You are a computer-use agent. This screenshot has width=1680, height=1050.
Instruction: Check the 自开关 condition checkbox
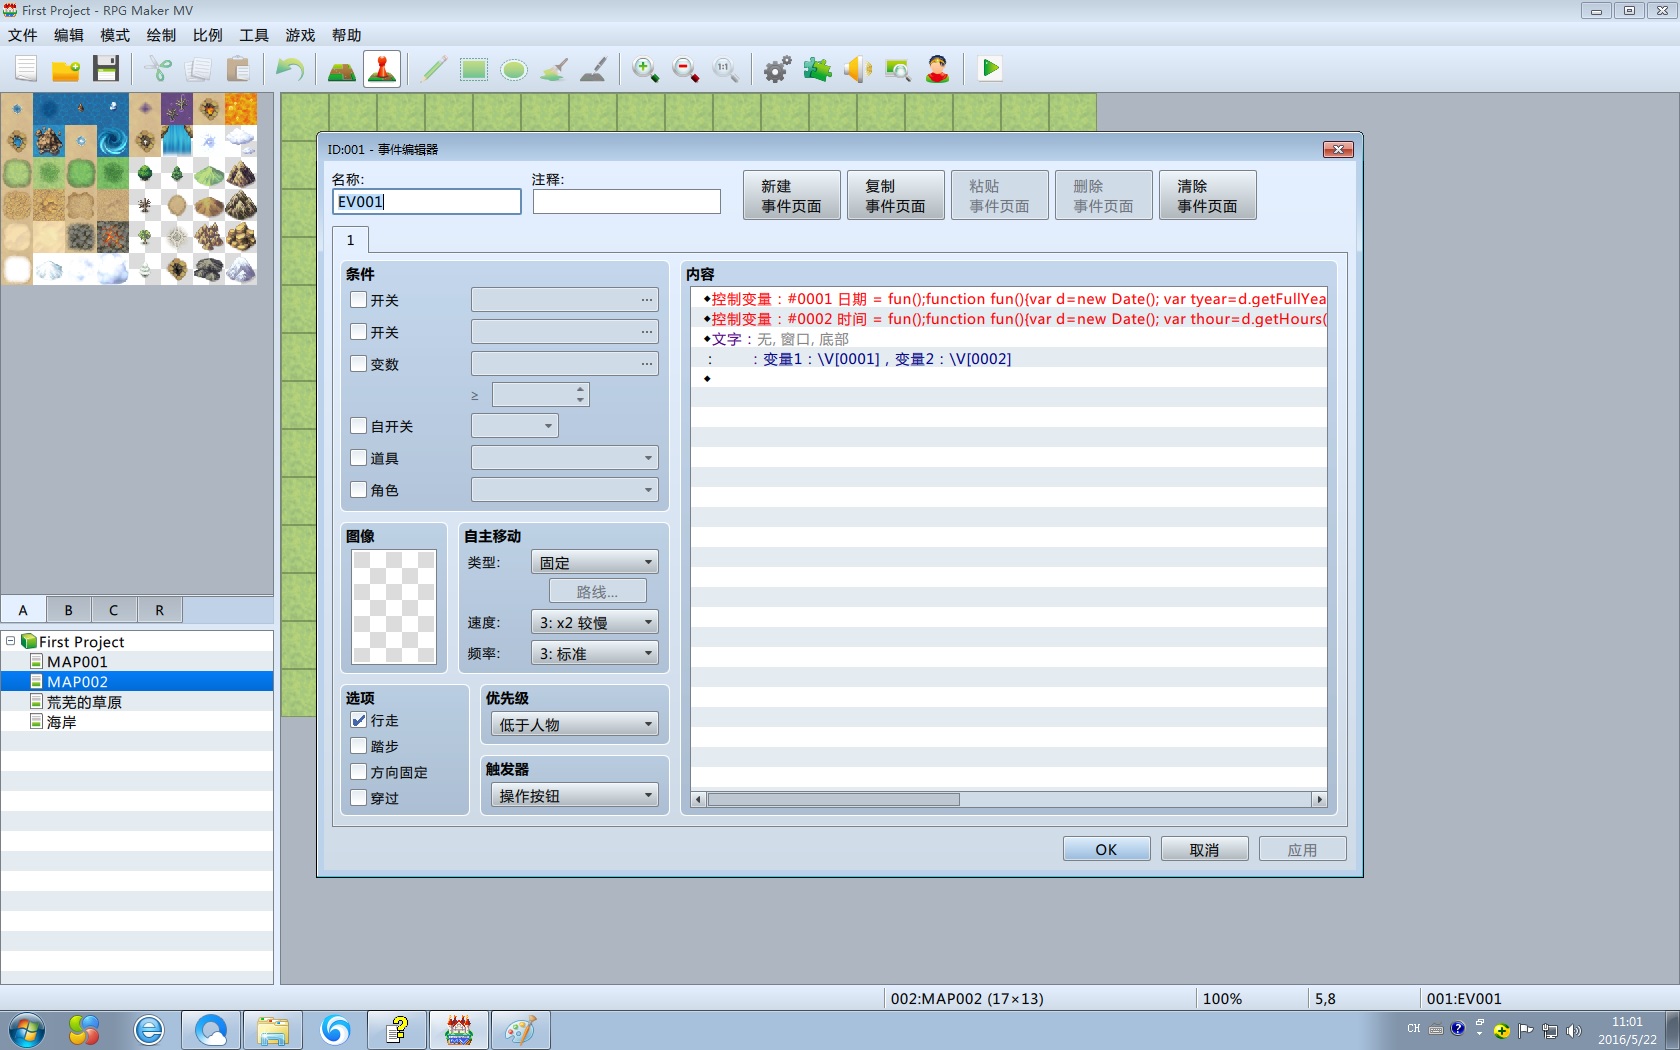click(359, 426)
